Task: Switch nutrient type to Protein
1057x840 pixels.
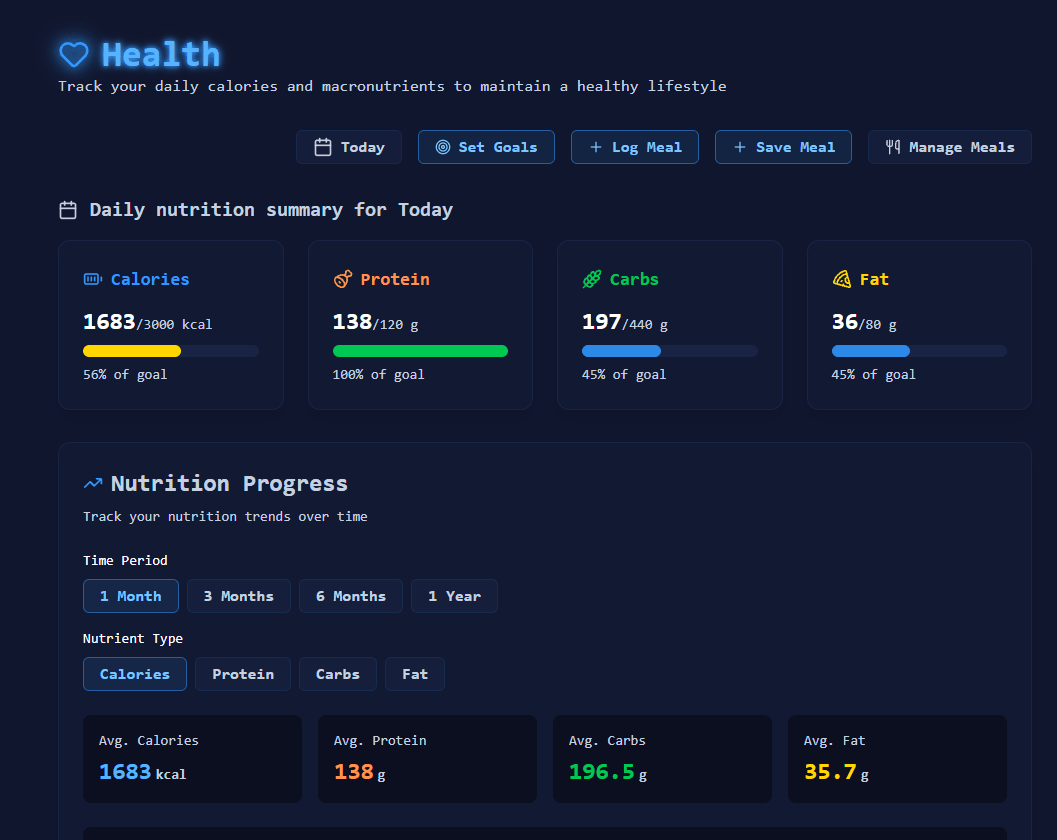Action: coord(243,674)
